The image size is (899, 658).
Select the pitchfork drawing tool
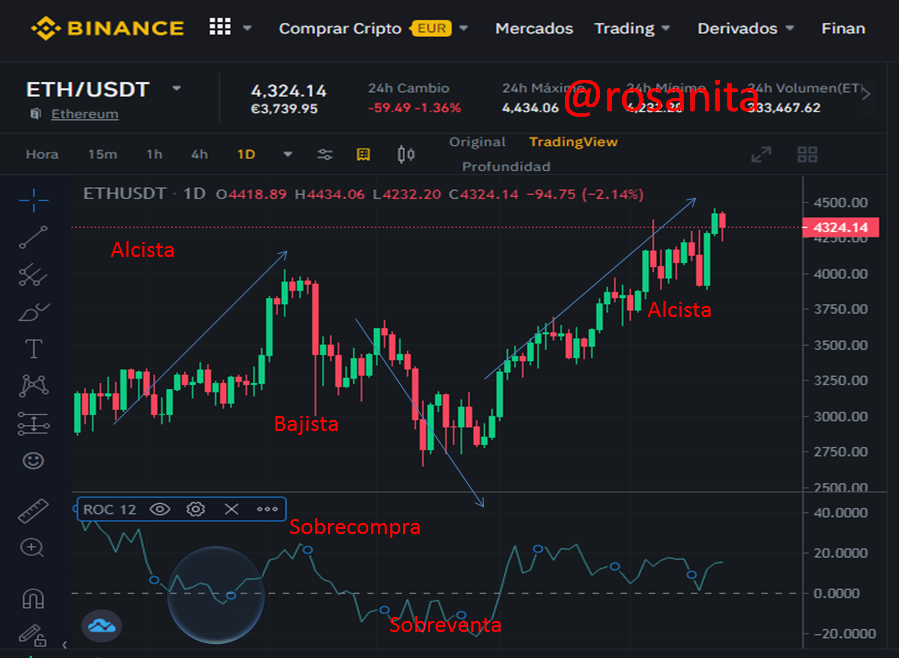(x=34, y=275)
